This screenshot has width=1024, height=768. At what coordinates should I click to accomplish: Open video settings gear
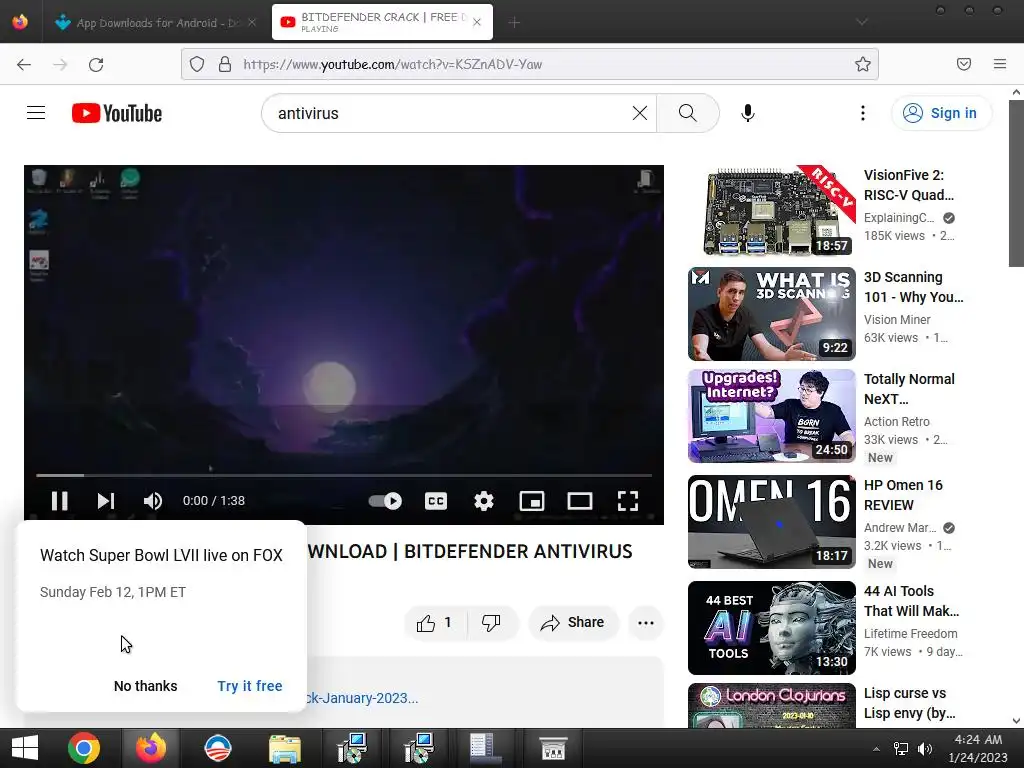pyautogui.click(x=483, y=501)
